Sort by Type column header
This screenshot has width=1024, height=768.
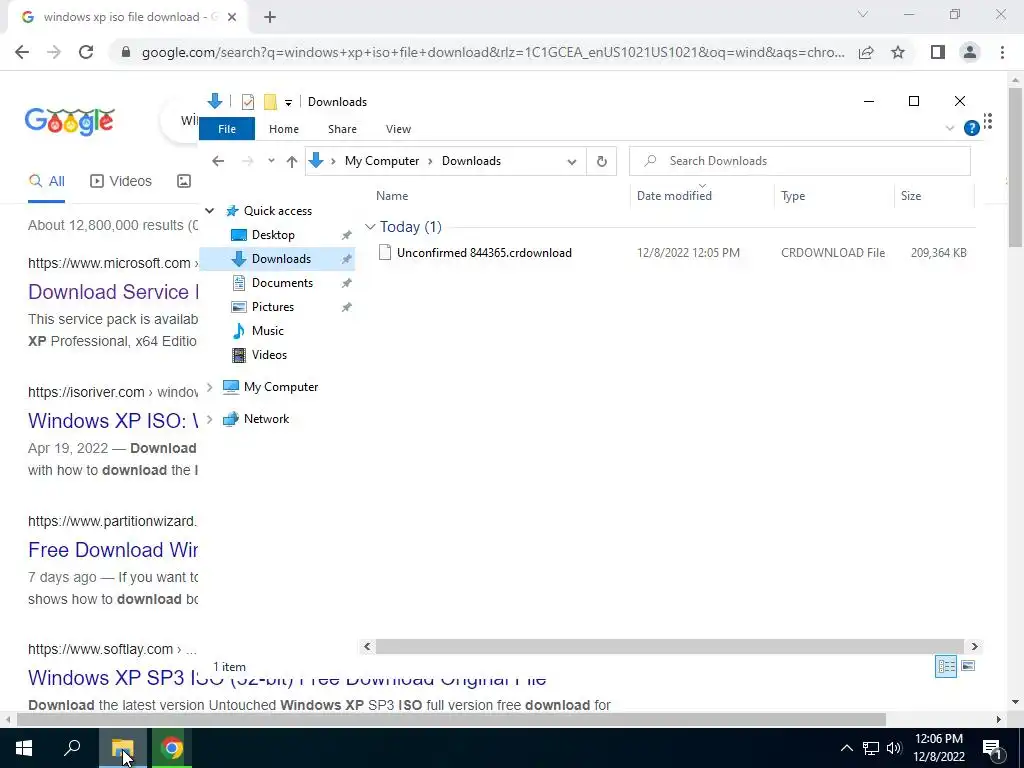793,196
